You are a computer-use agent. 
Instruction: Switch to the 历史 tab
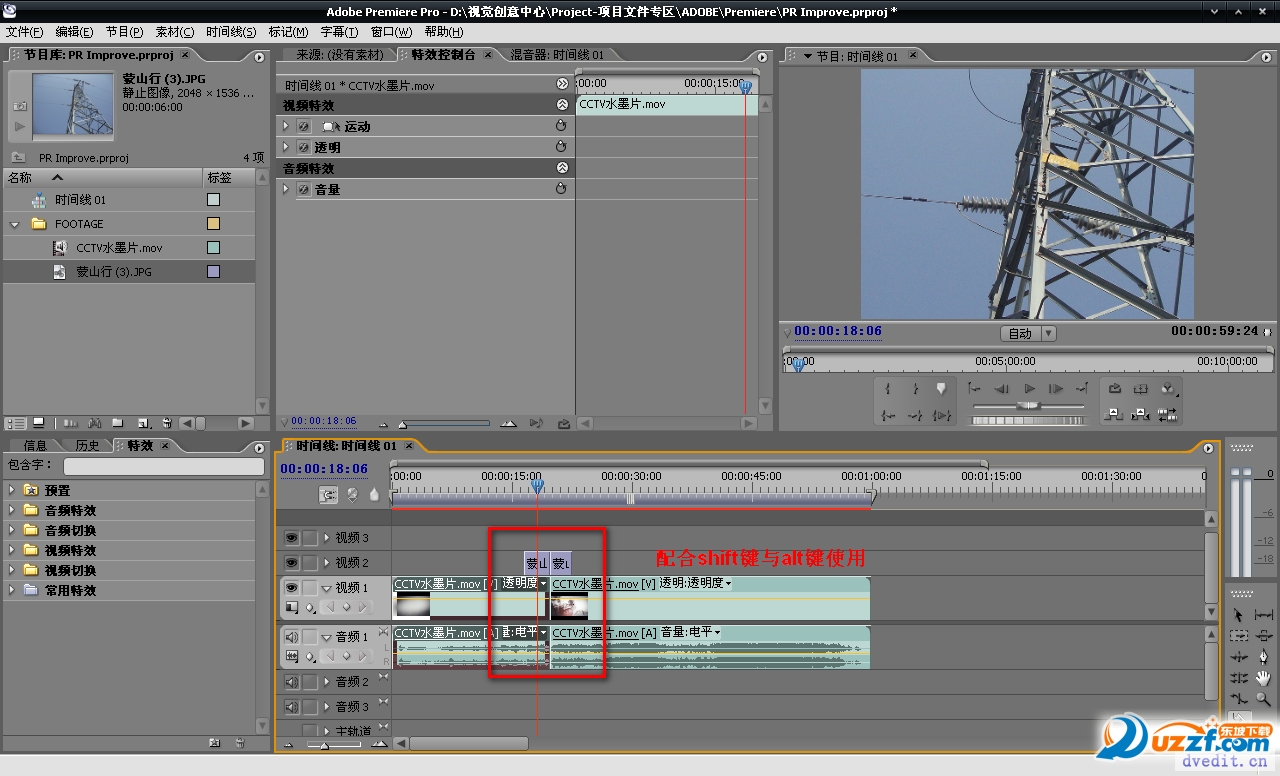(x=87, y=446)
